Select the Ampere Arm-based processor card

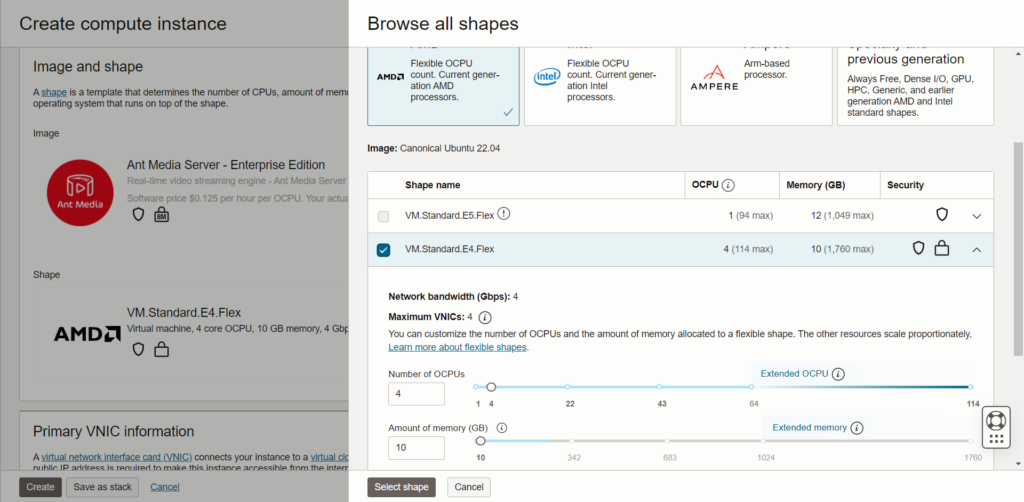(756, 85)
